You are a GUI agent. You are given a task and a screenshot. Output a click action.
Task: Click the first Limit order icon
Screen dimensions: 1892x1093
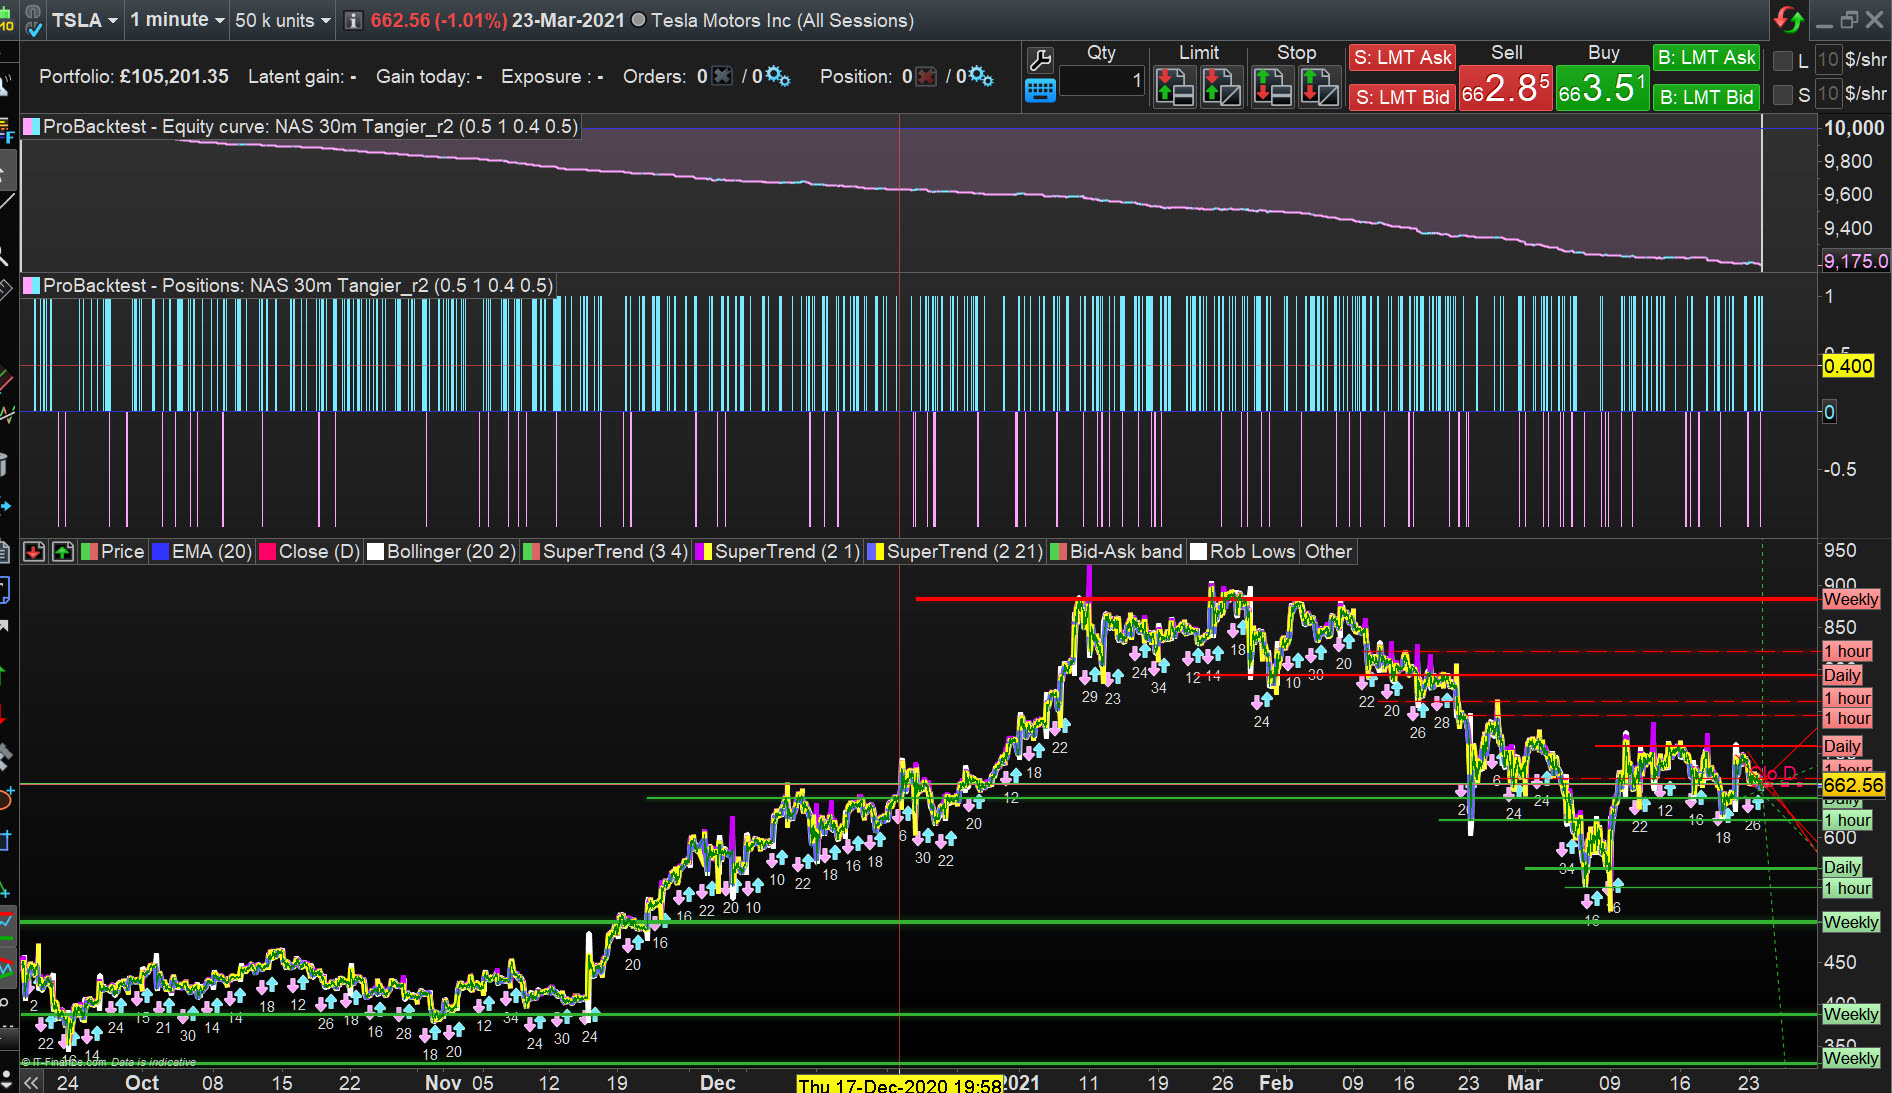[x=1174, y=88]
